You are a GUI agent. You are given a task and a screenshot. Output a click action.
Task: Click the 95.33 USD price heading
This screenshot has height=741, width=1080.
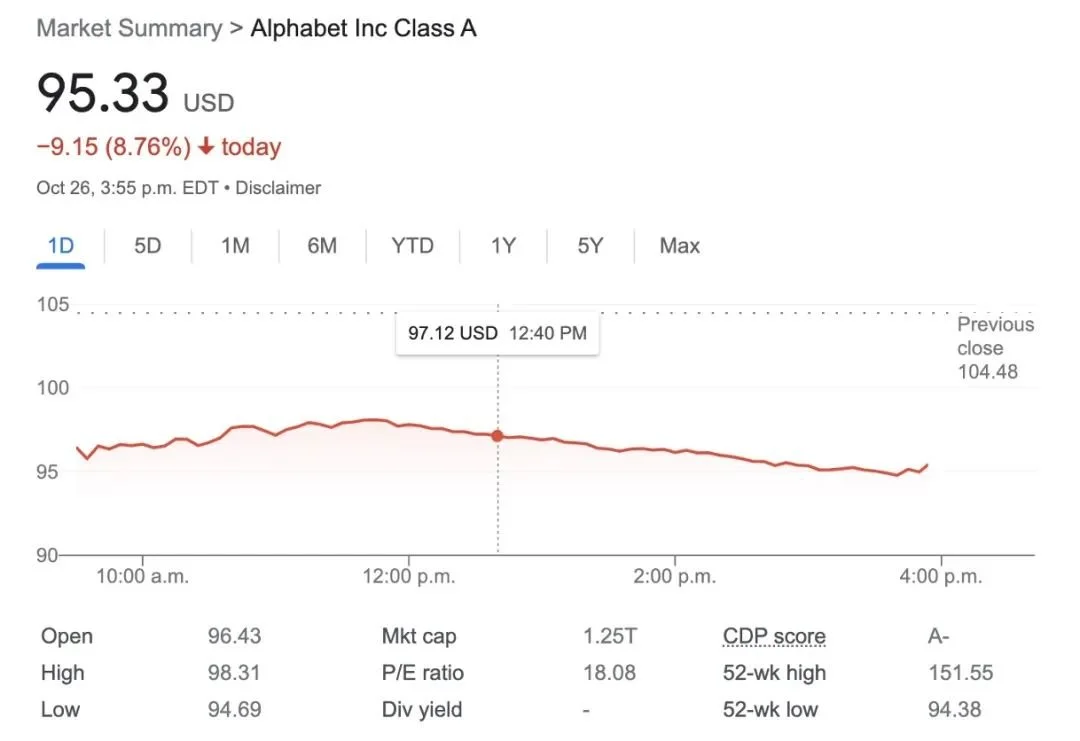pyautogui.click(x=136, y=94)
